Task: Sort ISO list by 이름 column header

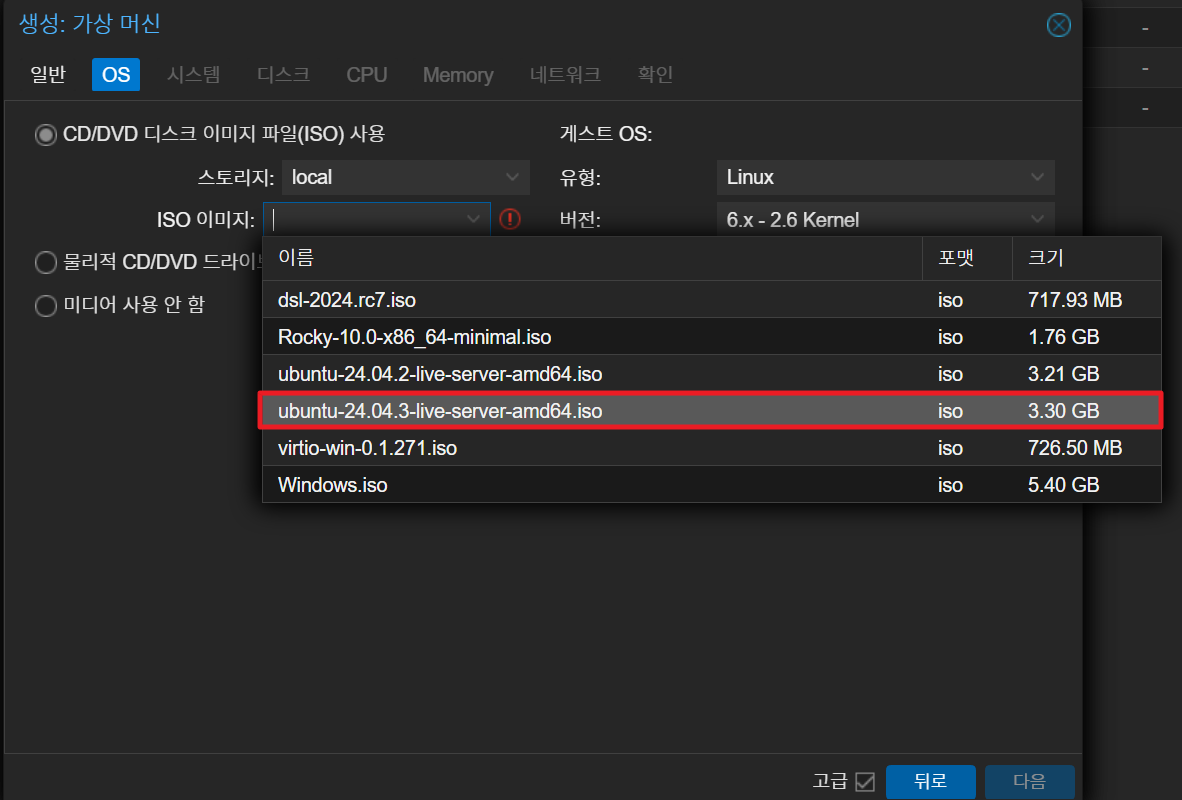Action: [x=592, y=258]
